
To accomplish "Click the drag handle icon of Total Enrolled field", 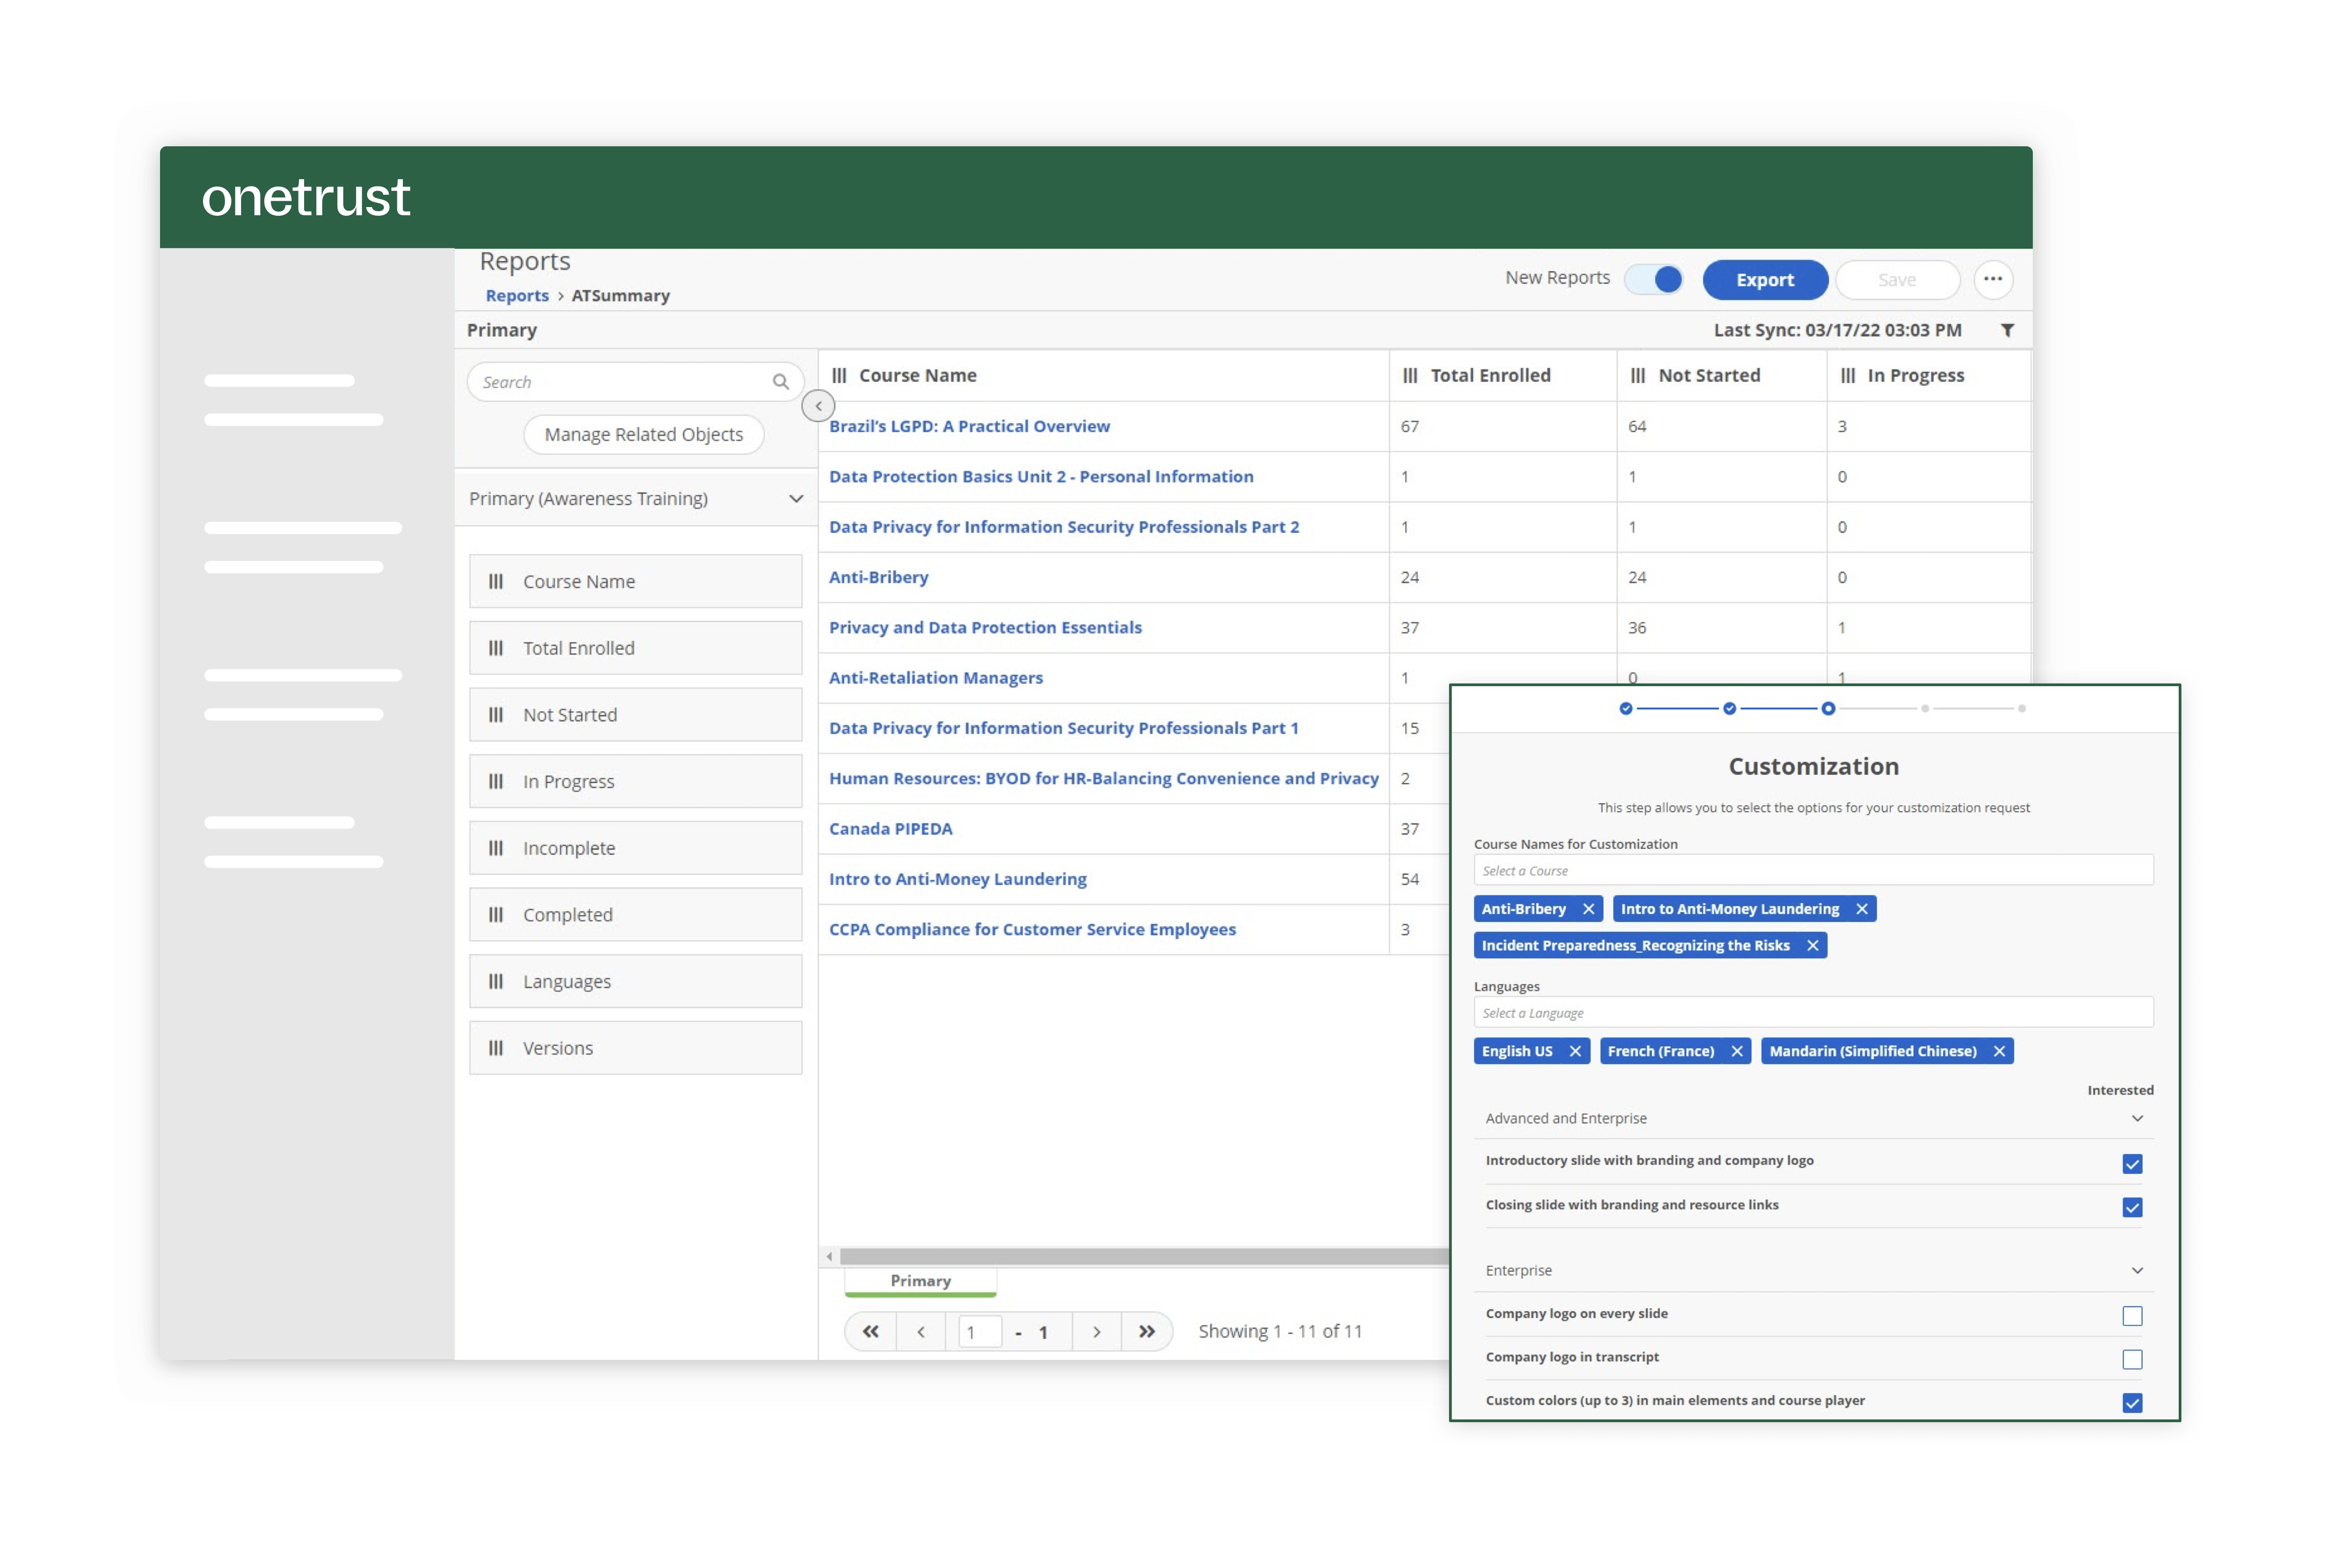I will (x=496, y=648).
